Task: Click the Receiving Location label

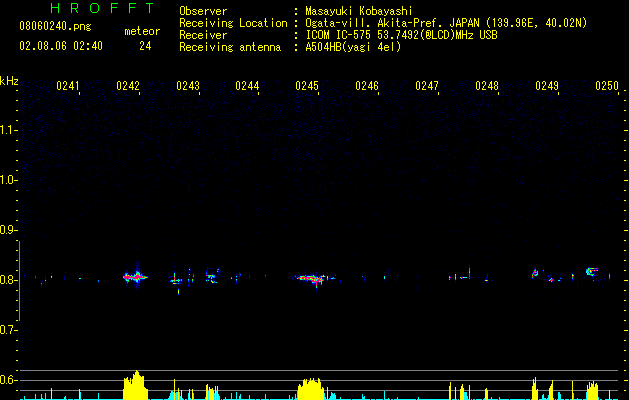Action: tap(233, 23)
